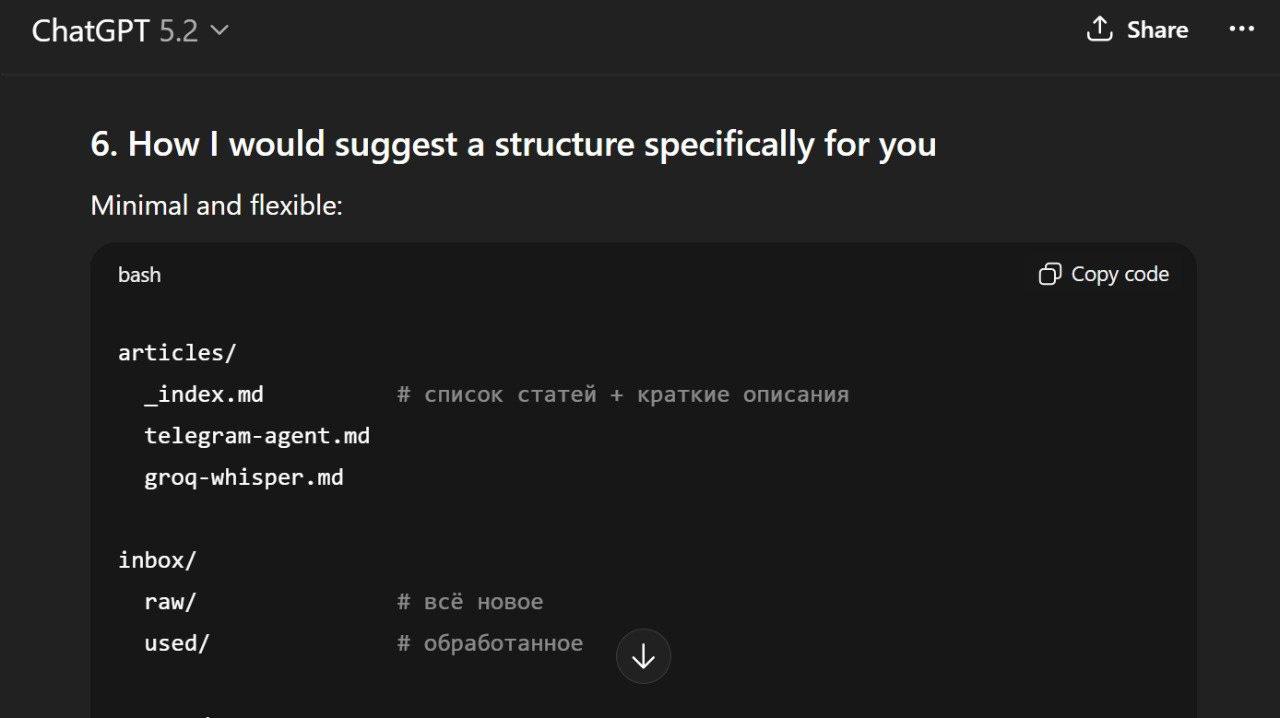Click the section 6 heading text
Image resolution: width=1280 pixels, height=718 pixels.
(513, 144)
